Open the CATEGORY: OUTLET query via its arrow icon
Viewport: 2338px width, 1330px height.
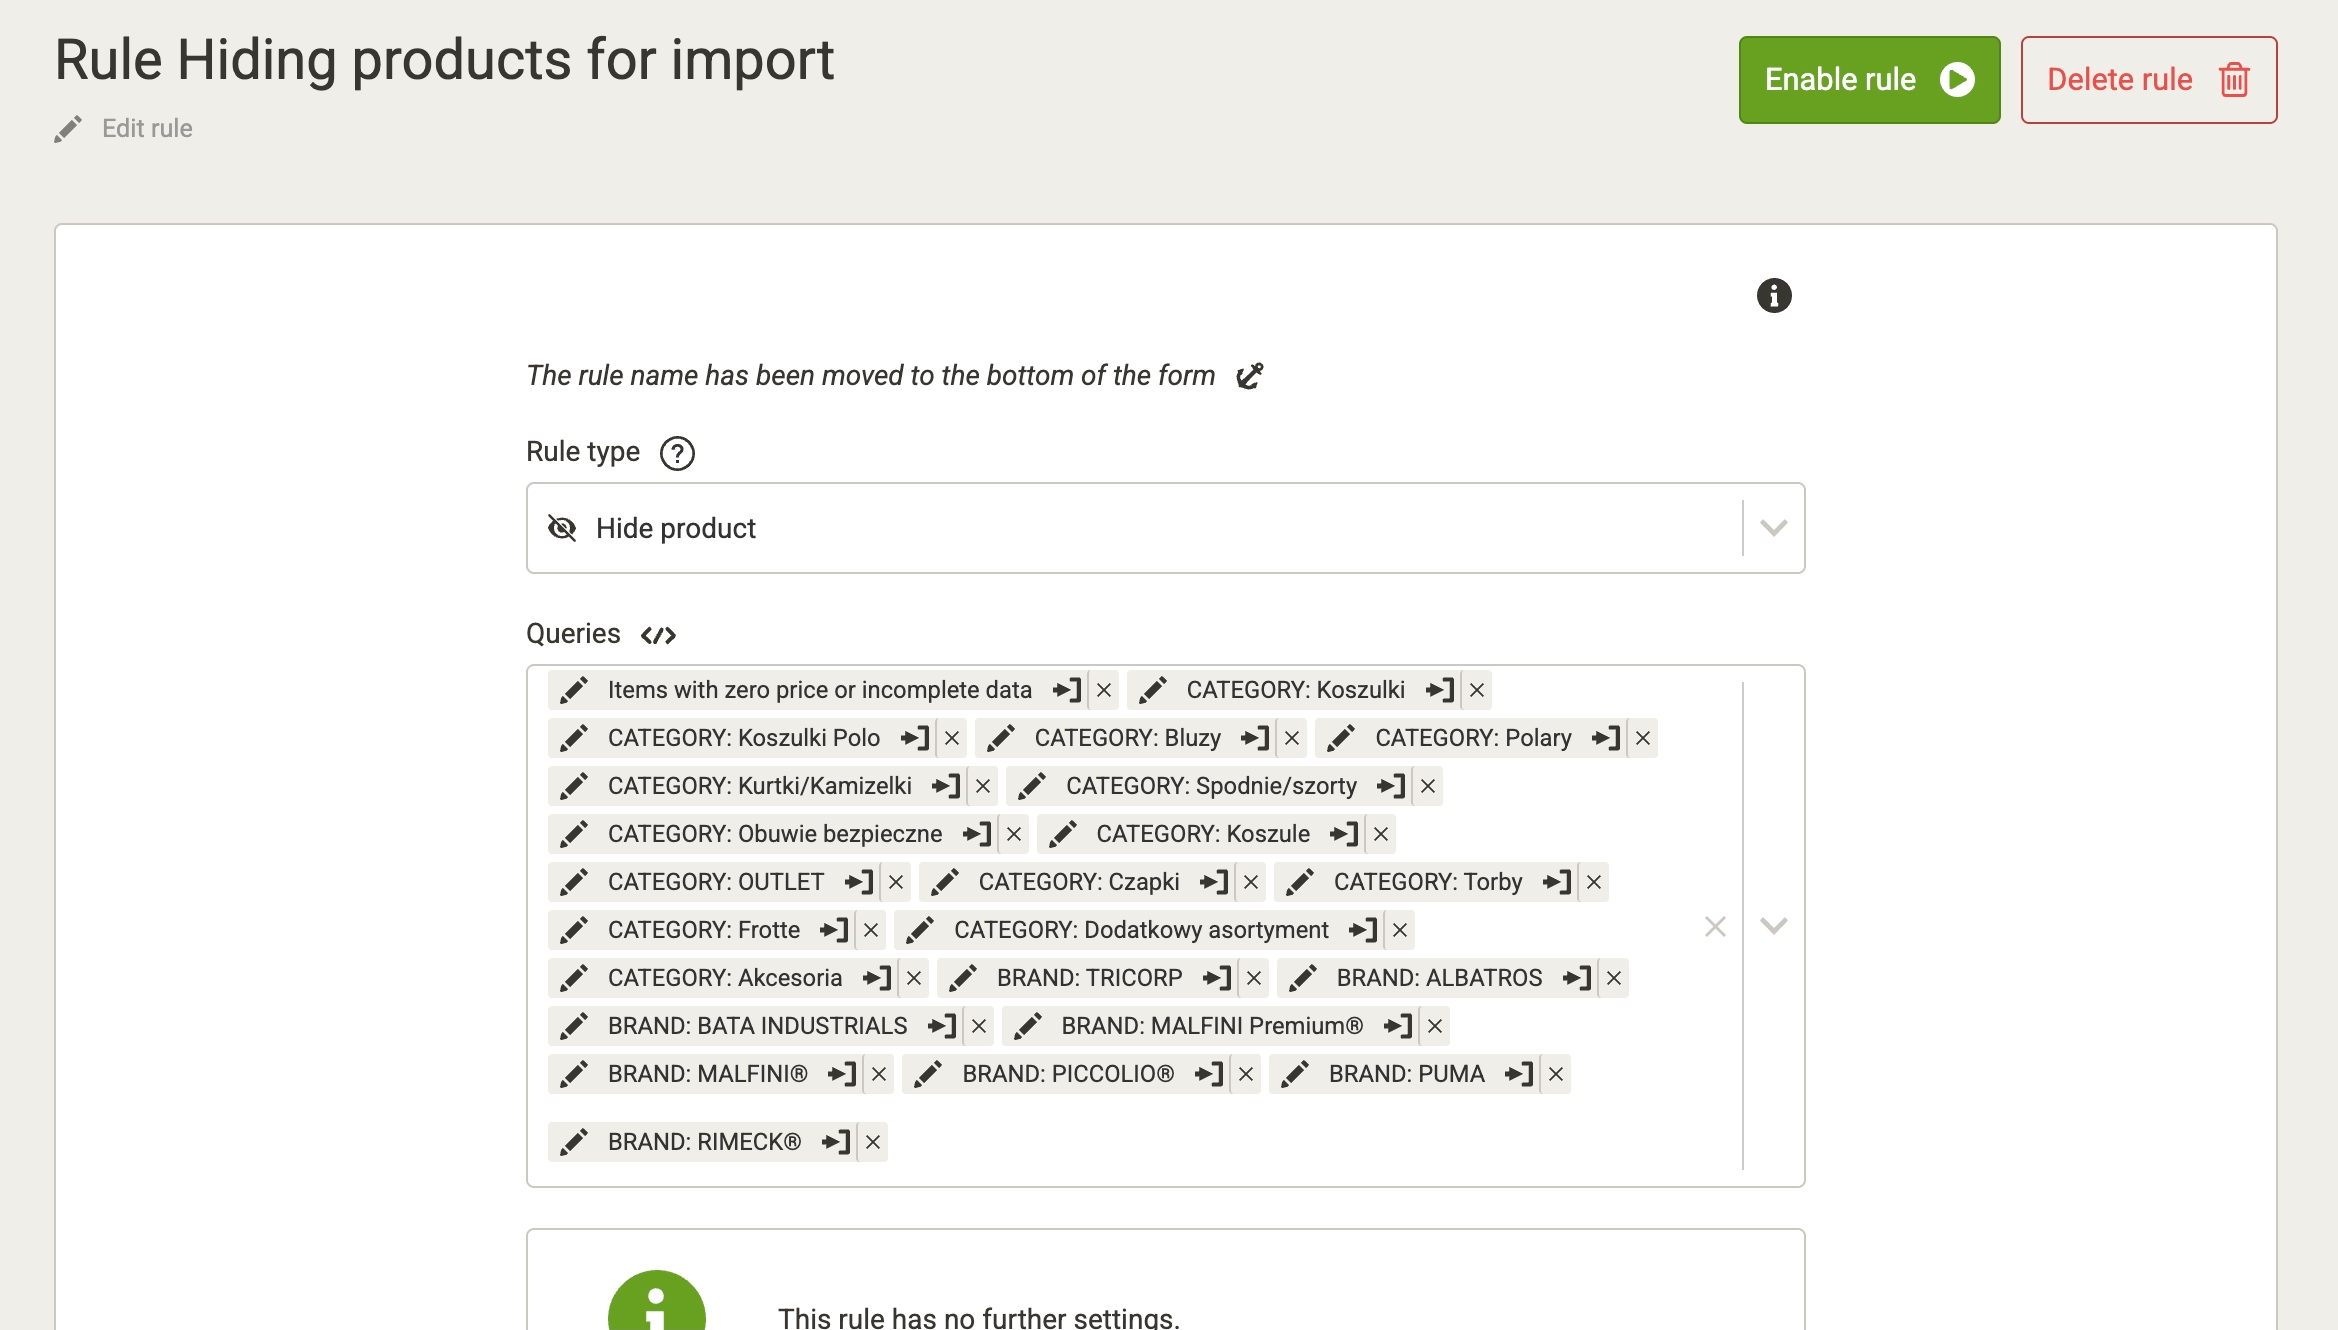pyautogui.click(x=859, y=882)
